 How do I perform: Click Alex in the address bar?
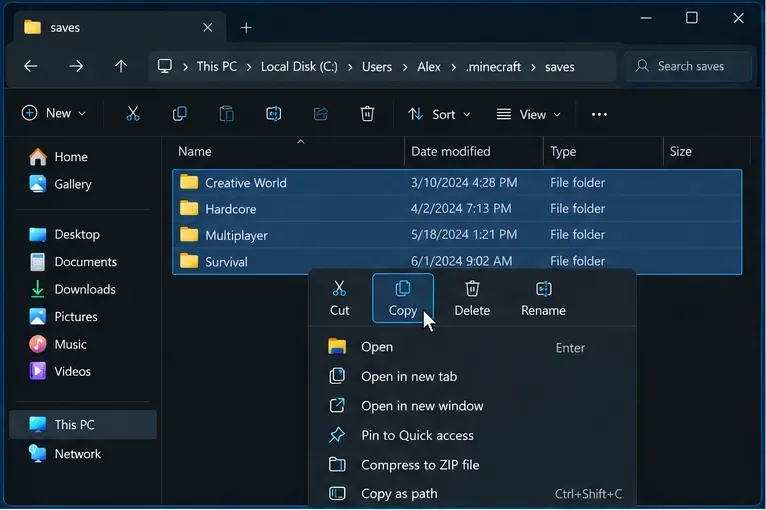click(x=429, y=66)
